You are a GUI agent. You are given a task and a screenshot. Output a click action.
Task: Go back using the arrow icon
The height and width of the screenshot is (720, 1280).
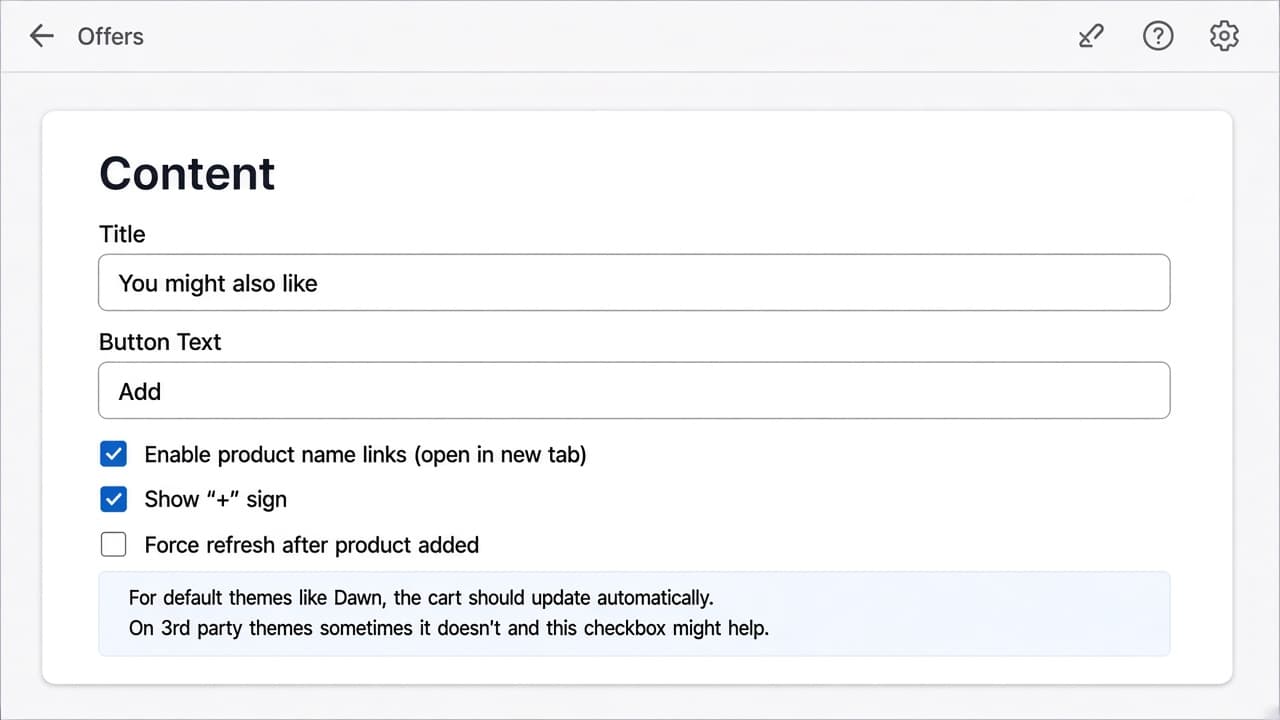click(41, 36)
